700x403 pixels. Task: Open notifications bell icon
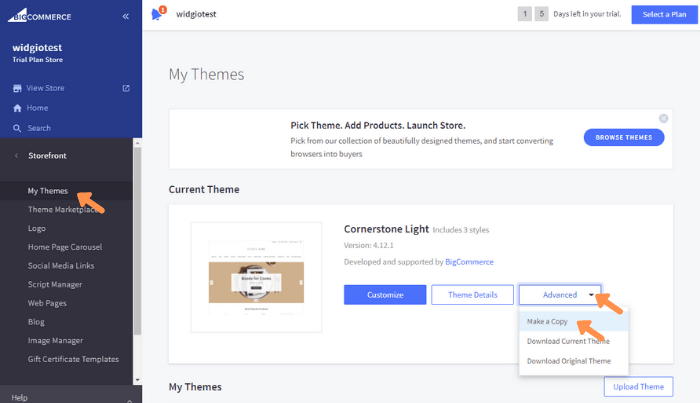coord(157,14)
